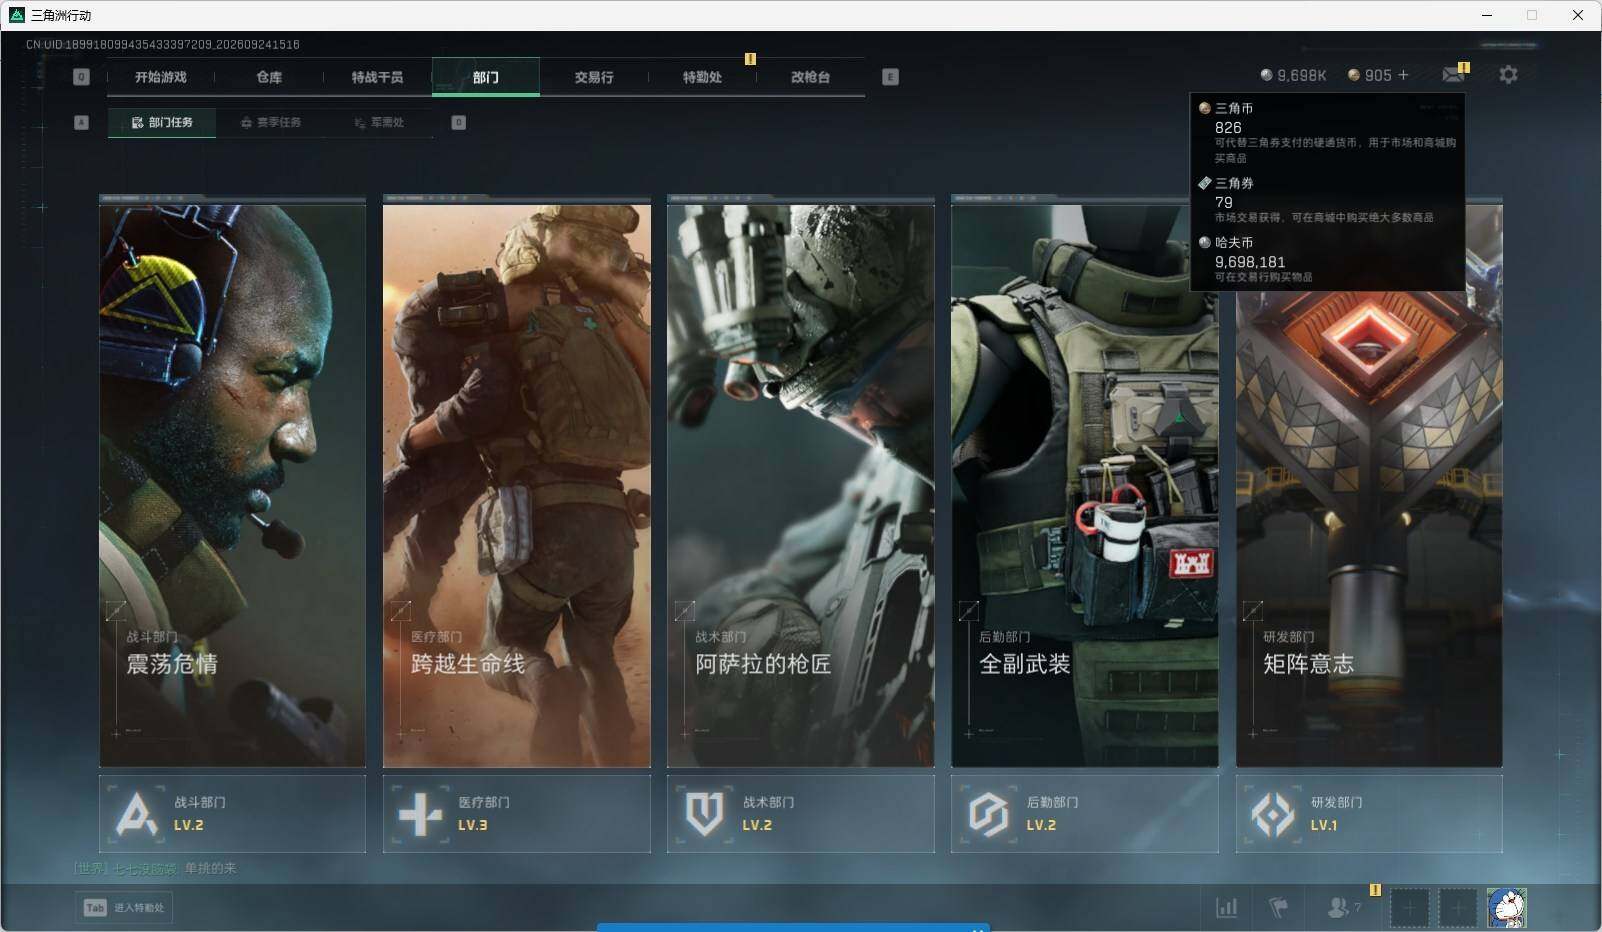Click the 世界 chat message line
1602x932 pixels.
(x=155, y=868)
